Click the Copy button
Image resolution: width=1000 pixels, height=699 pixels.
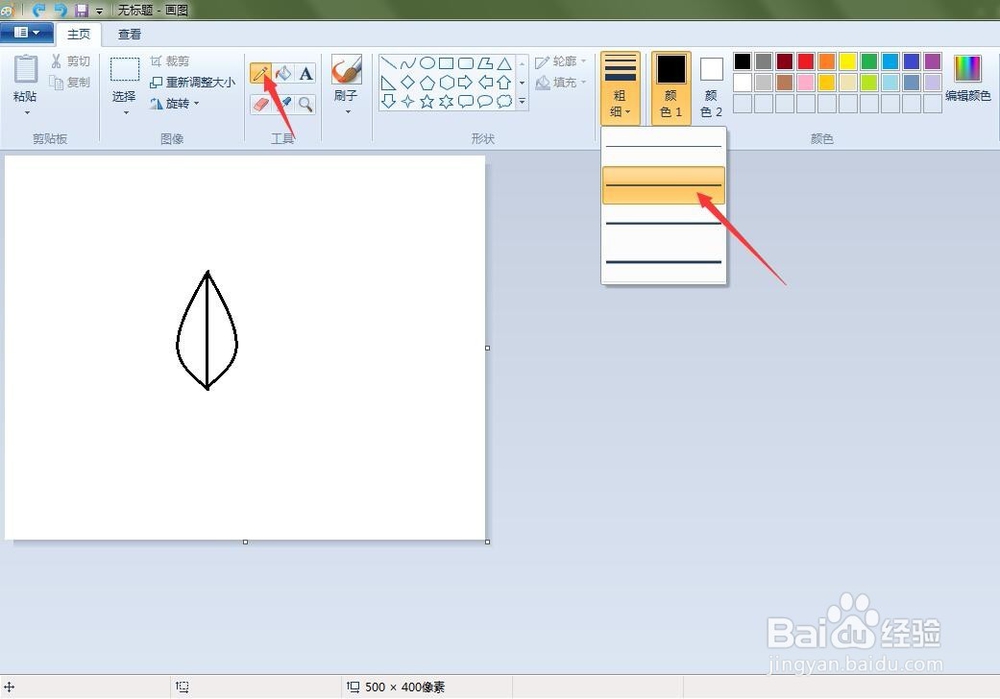(70, 82)
